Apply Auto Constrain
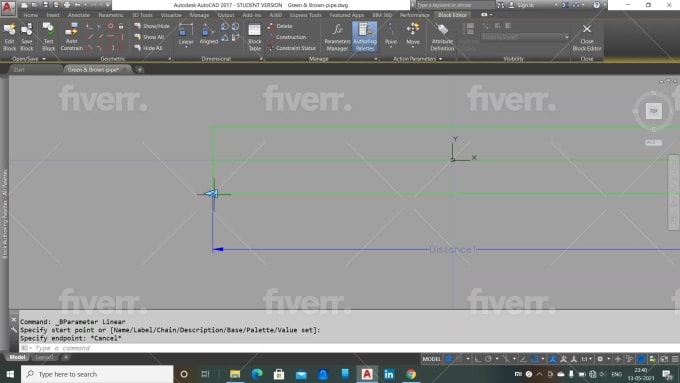This screenshot has height=383, width=680. pyautogui.click(x=72, y=37)
